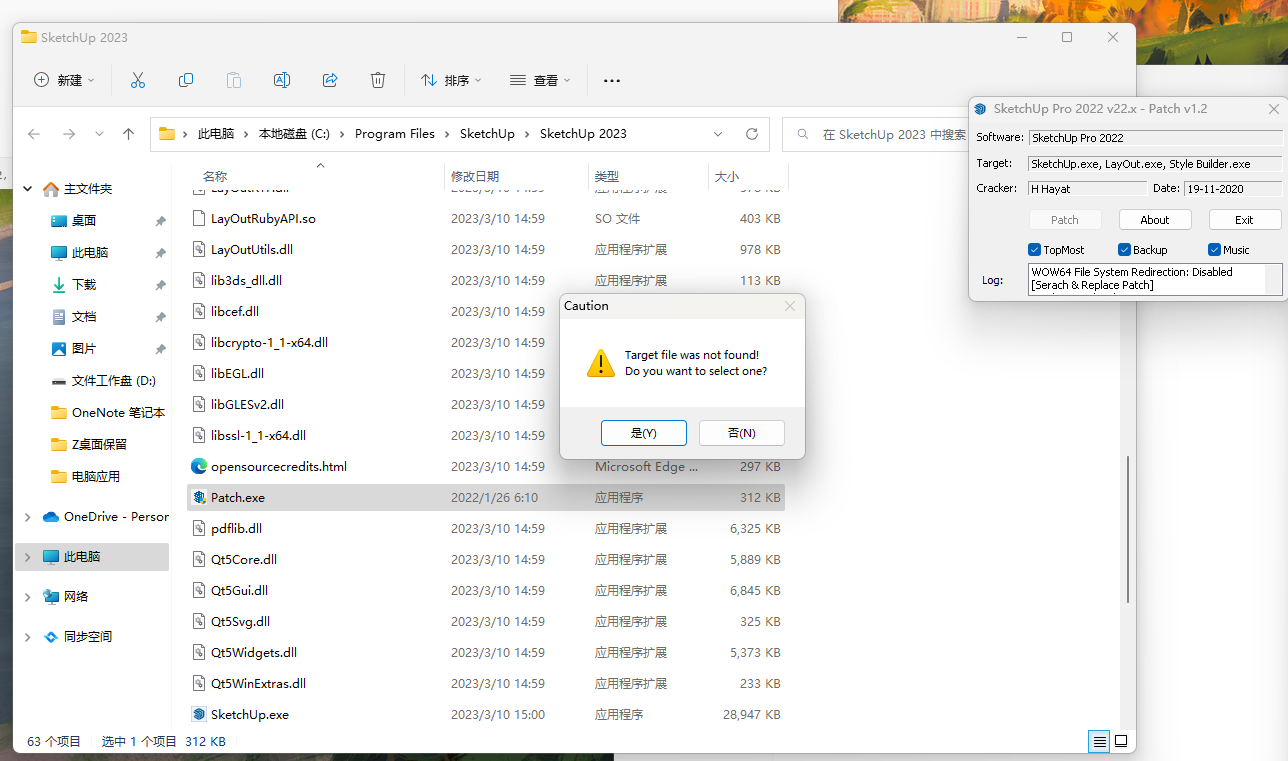Toggle the TopMost checkbox in Patch window
The image size is (1288, 761).
click(1034, 250)
